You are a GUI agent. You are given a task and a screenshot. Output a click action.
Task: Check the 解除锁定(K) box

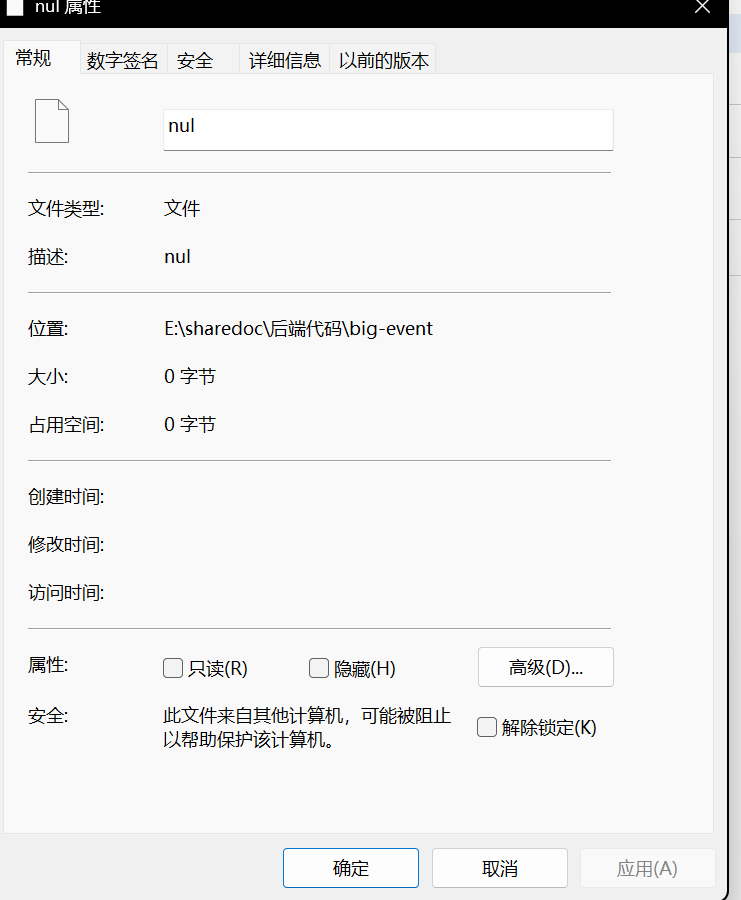[x=487, y=727]
